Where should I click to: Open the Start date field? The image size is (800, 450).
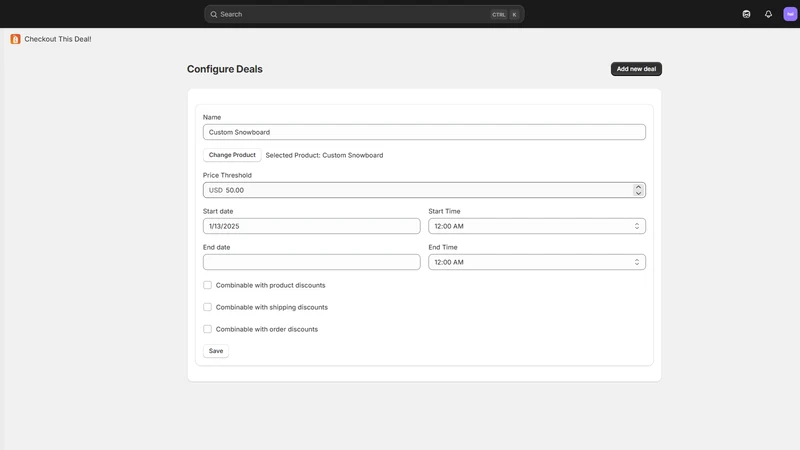coord(311,226)
